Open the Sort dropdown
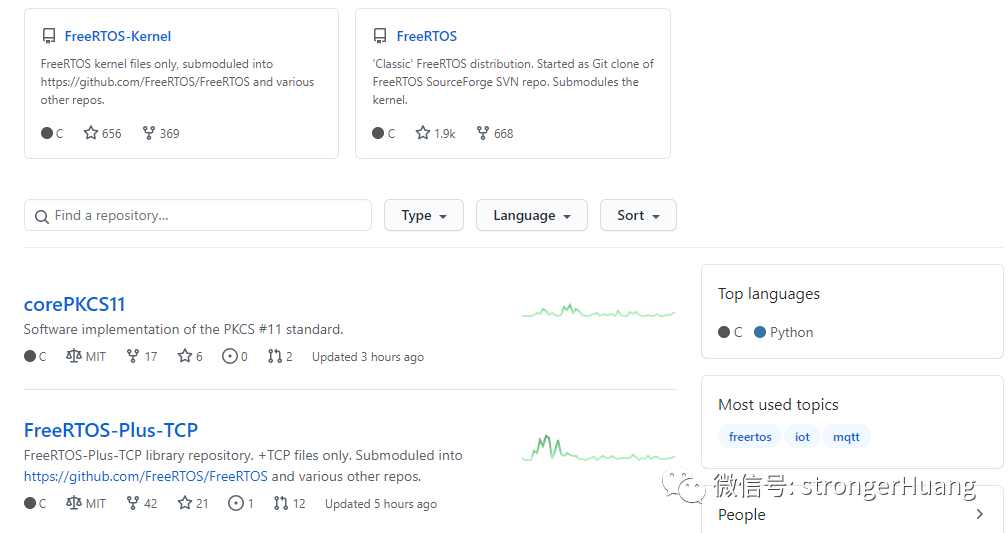Screen dimensions: 1008x533 [x=638, y=215]
